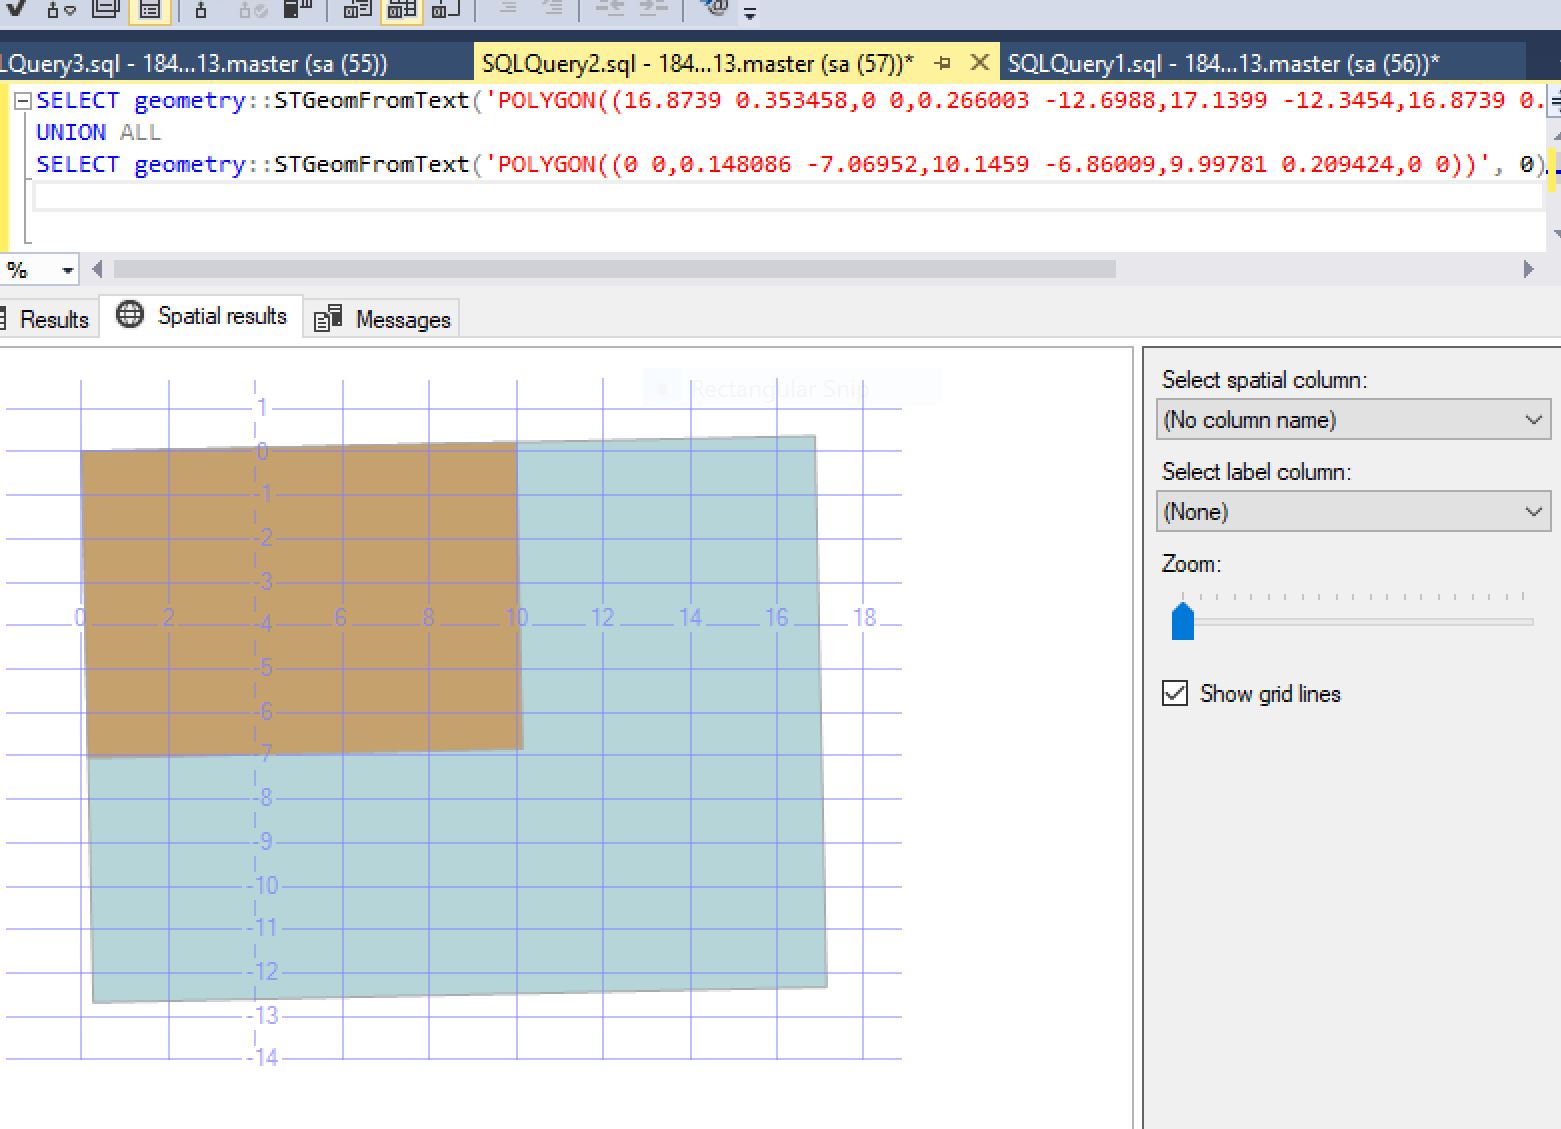
Task: Click Specify Values for Template Parameters icon
Action: click(715, 8)
